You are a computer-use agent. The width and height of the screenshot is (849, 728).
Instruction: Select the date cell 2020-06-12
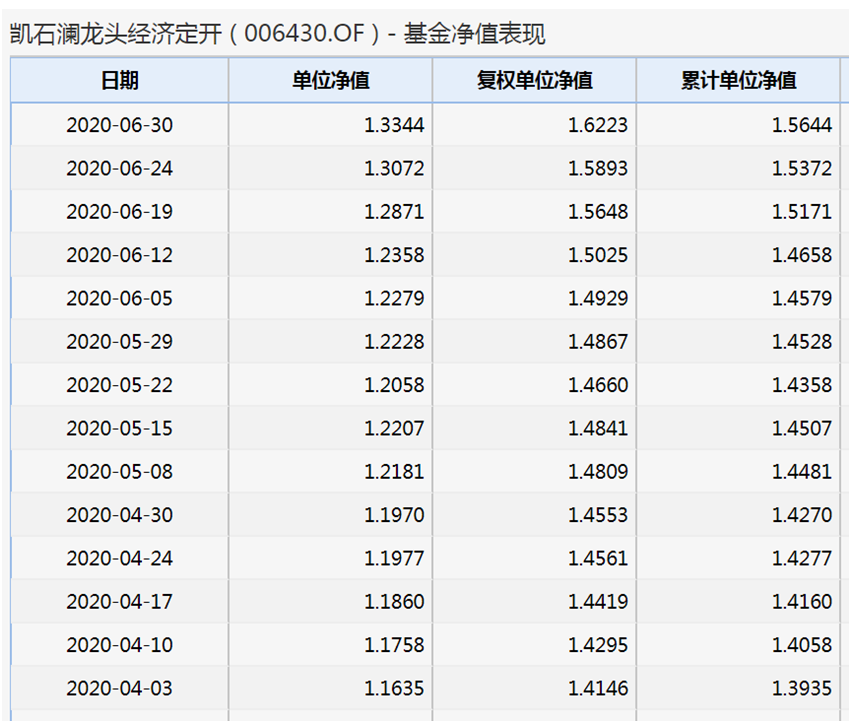(x=120, y=255)
